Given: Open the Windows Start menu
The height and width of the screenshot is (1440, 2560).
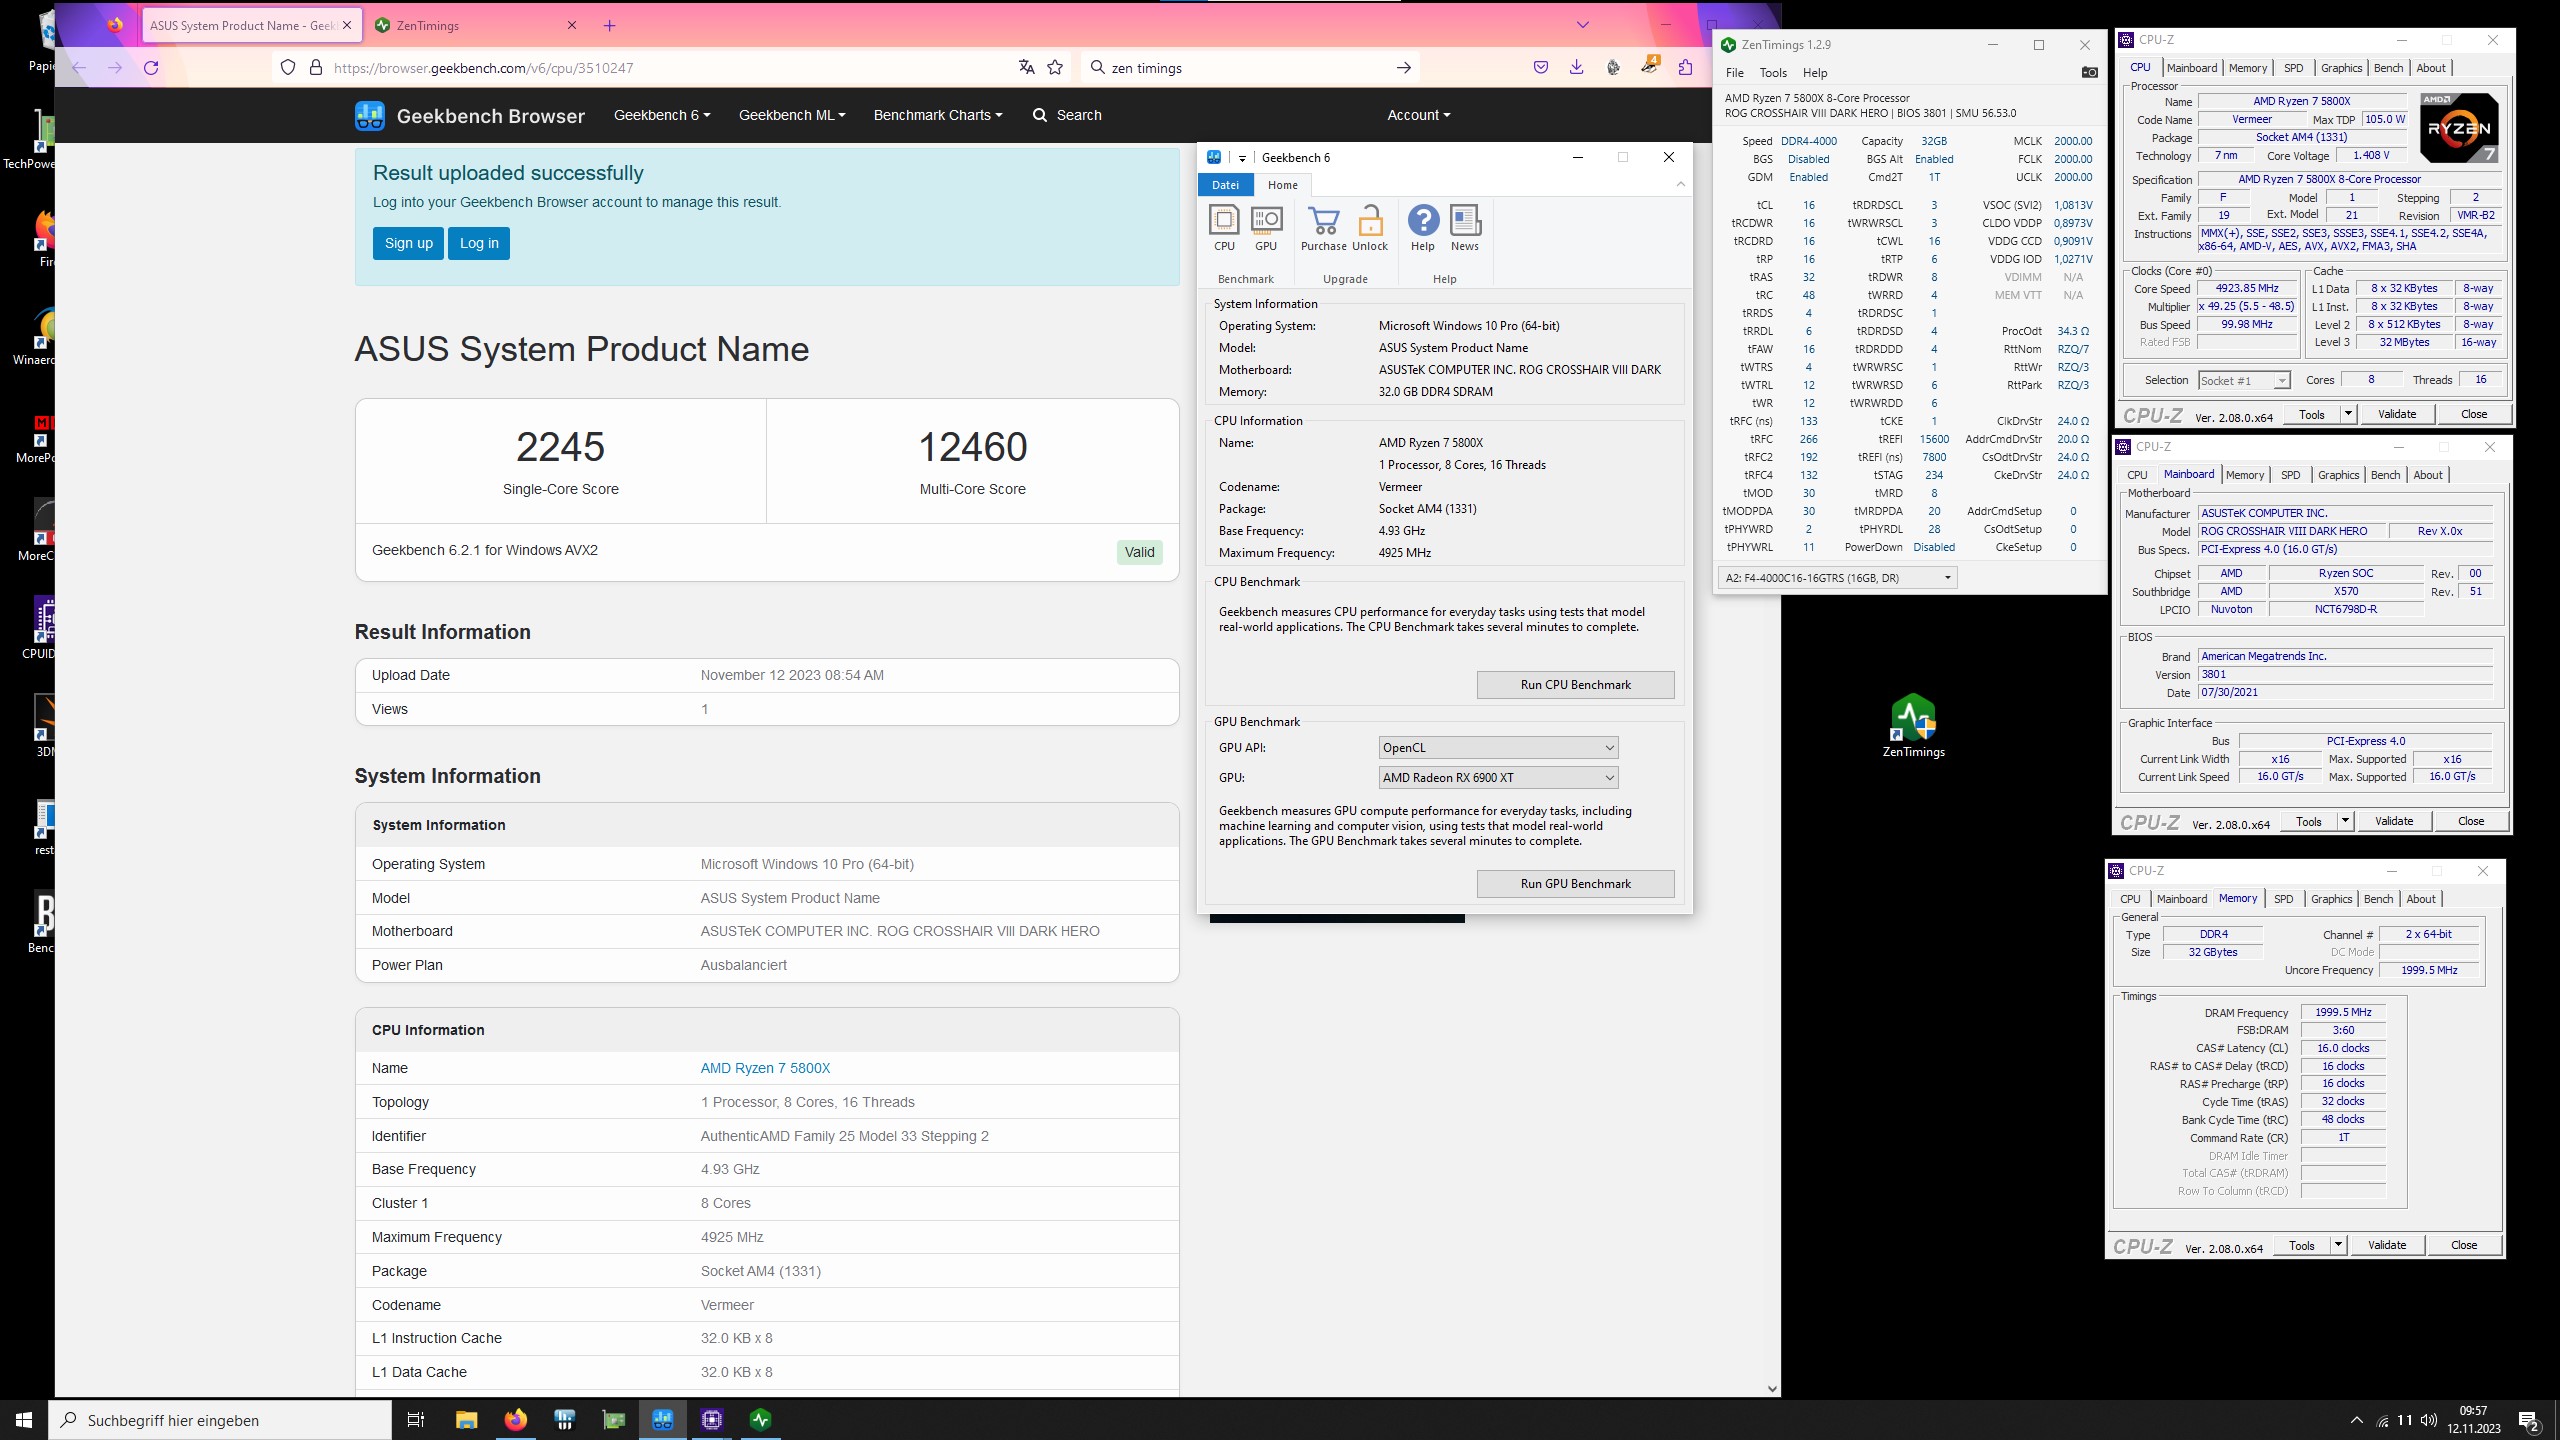Looking at the screenshot, I should pos(24,1420).
